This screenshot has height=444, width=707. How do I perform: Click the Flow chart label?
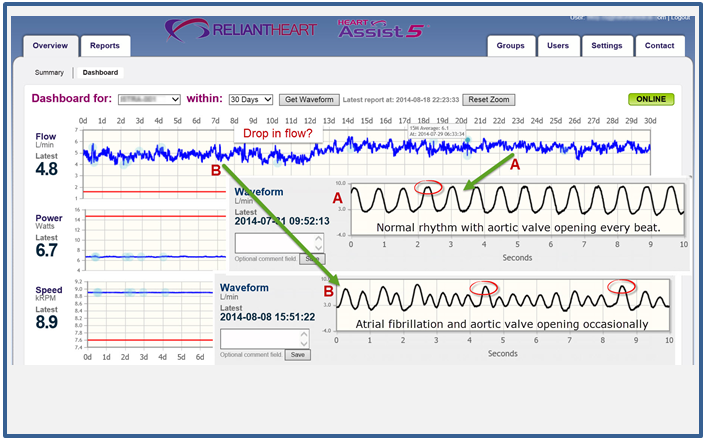[46, 137]
